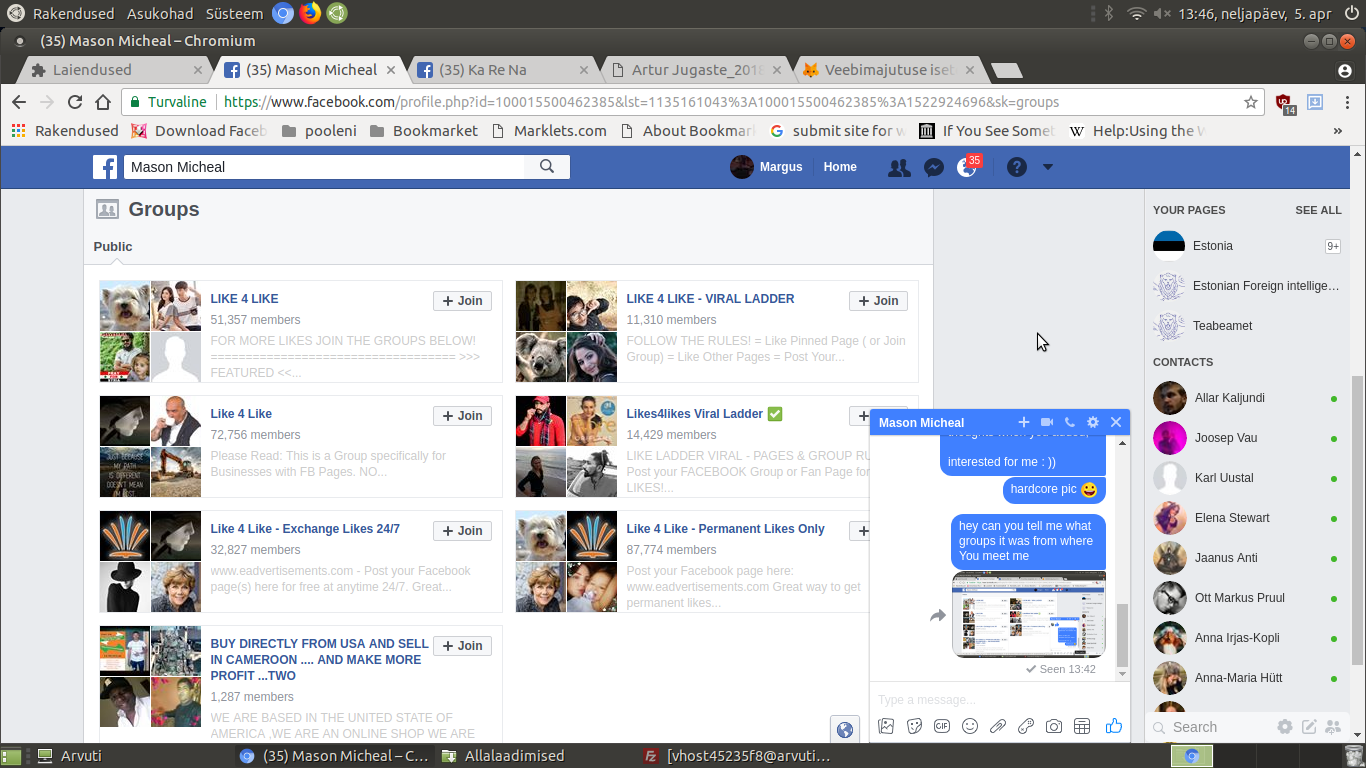Send a thumbs-up like in the chat
This screenshot has width=1366, height=768.
tap(1114, 726)
